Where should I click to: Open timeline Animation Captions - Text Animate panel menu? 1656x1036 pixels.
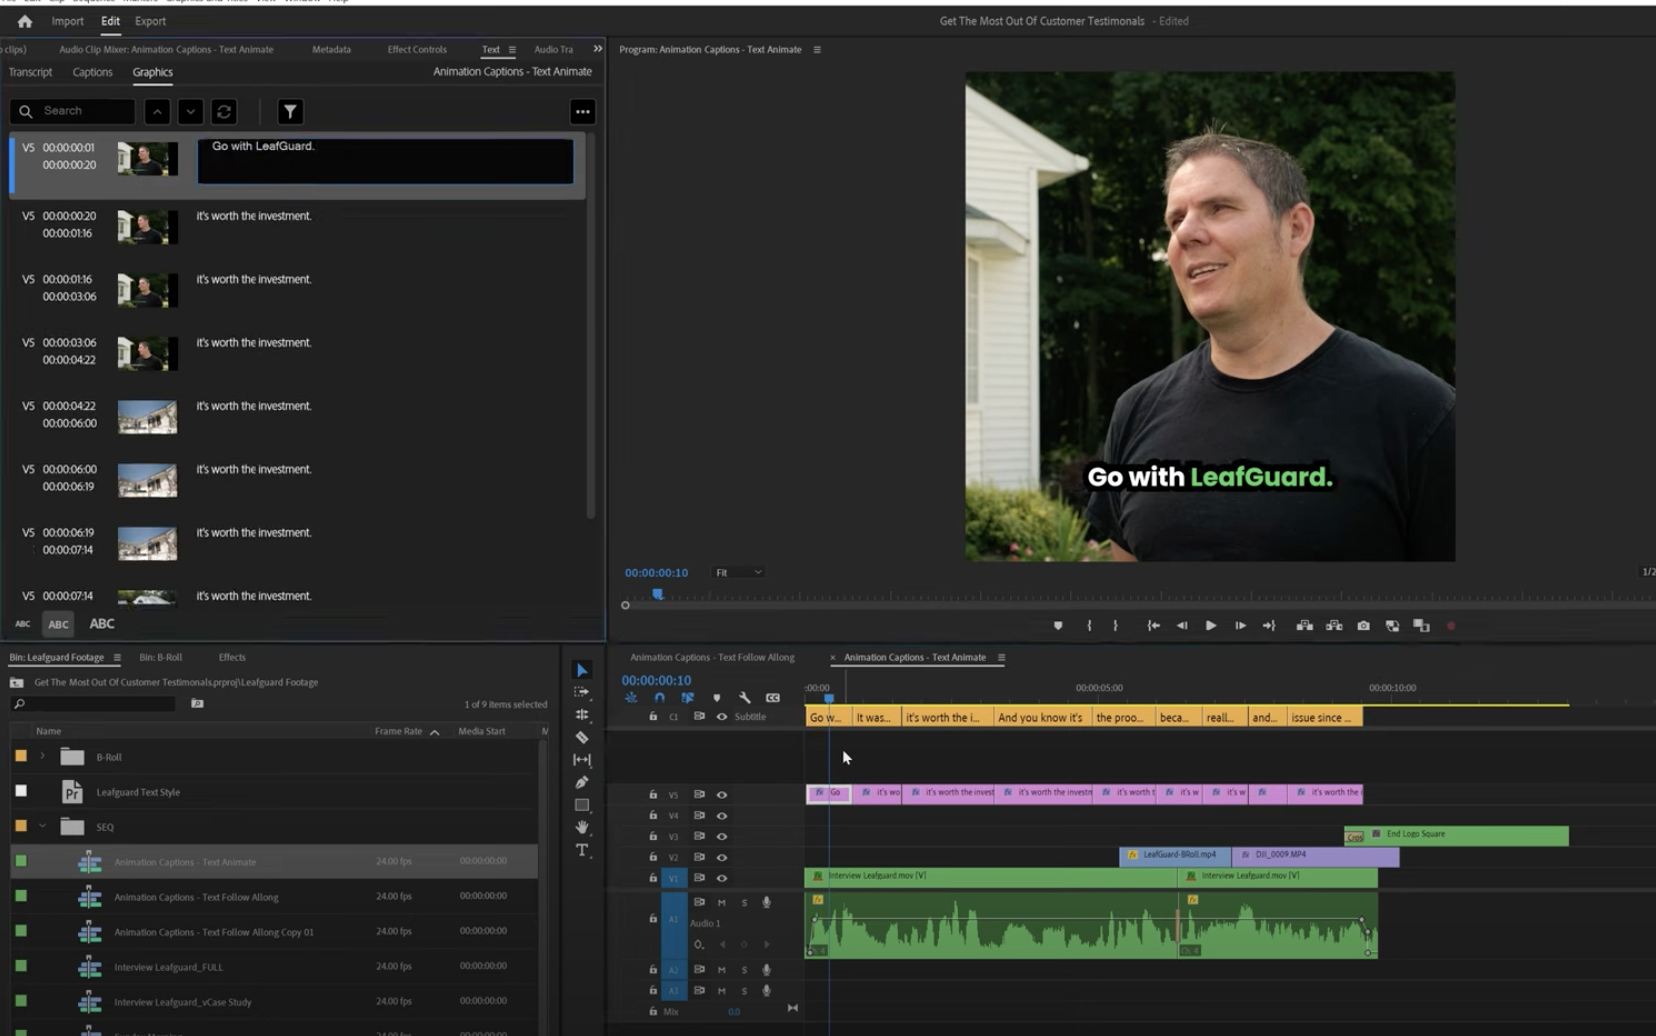(x=1001, y=658)
